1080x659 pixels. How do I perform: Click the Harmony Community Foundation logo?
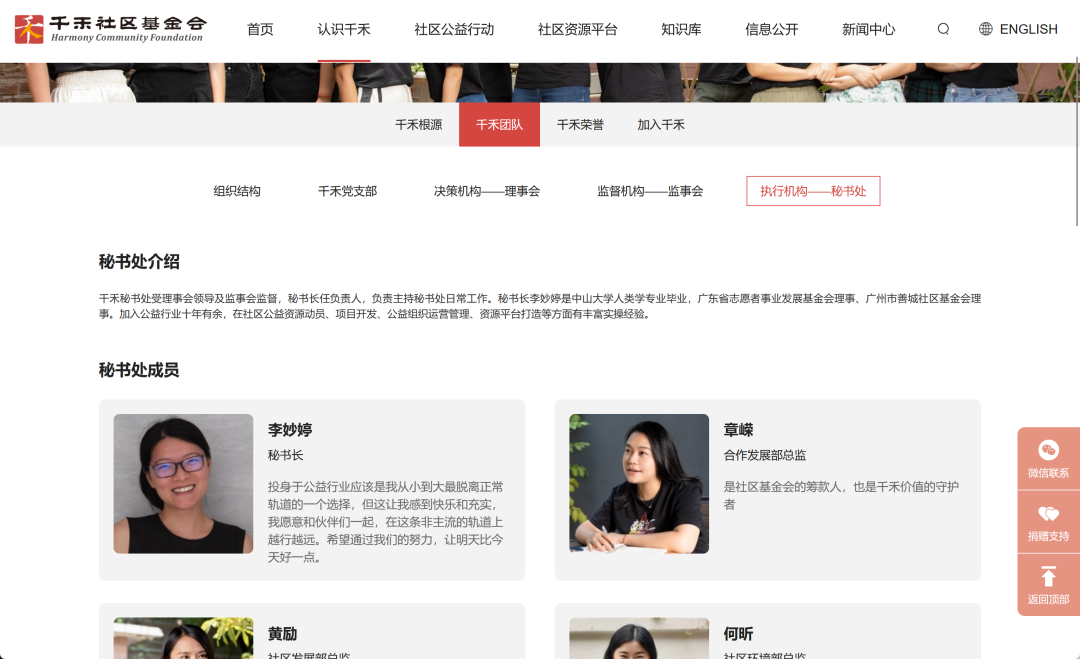coord(110,29)
